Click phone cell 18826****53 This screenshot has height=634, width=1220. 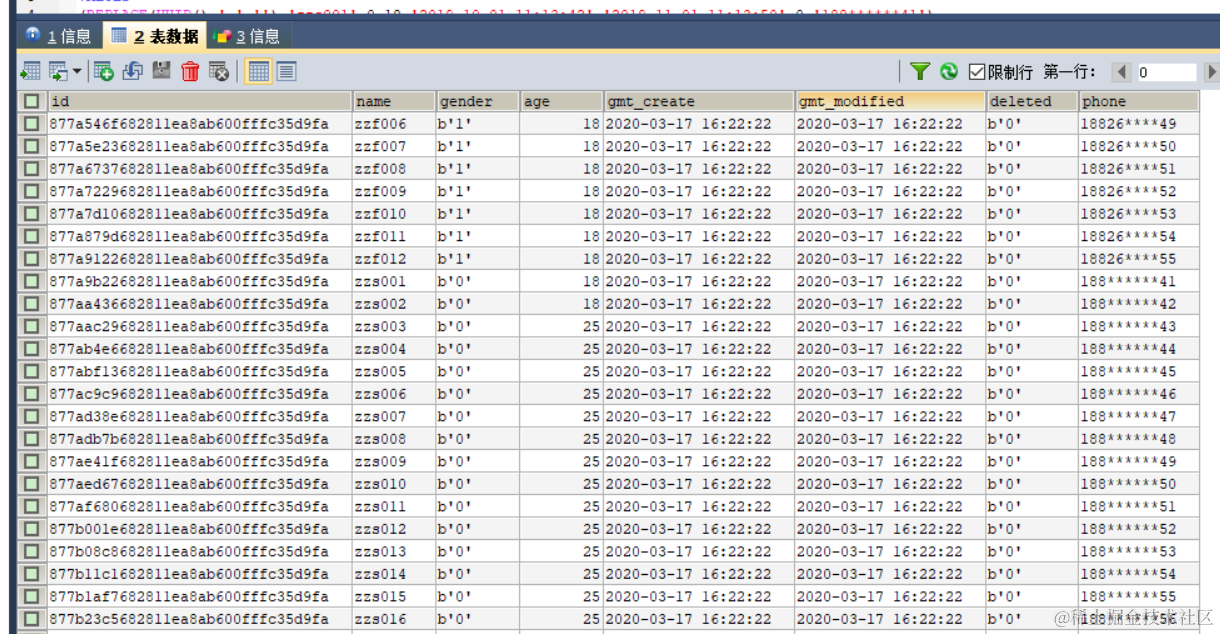(x=1138, y=214)
